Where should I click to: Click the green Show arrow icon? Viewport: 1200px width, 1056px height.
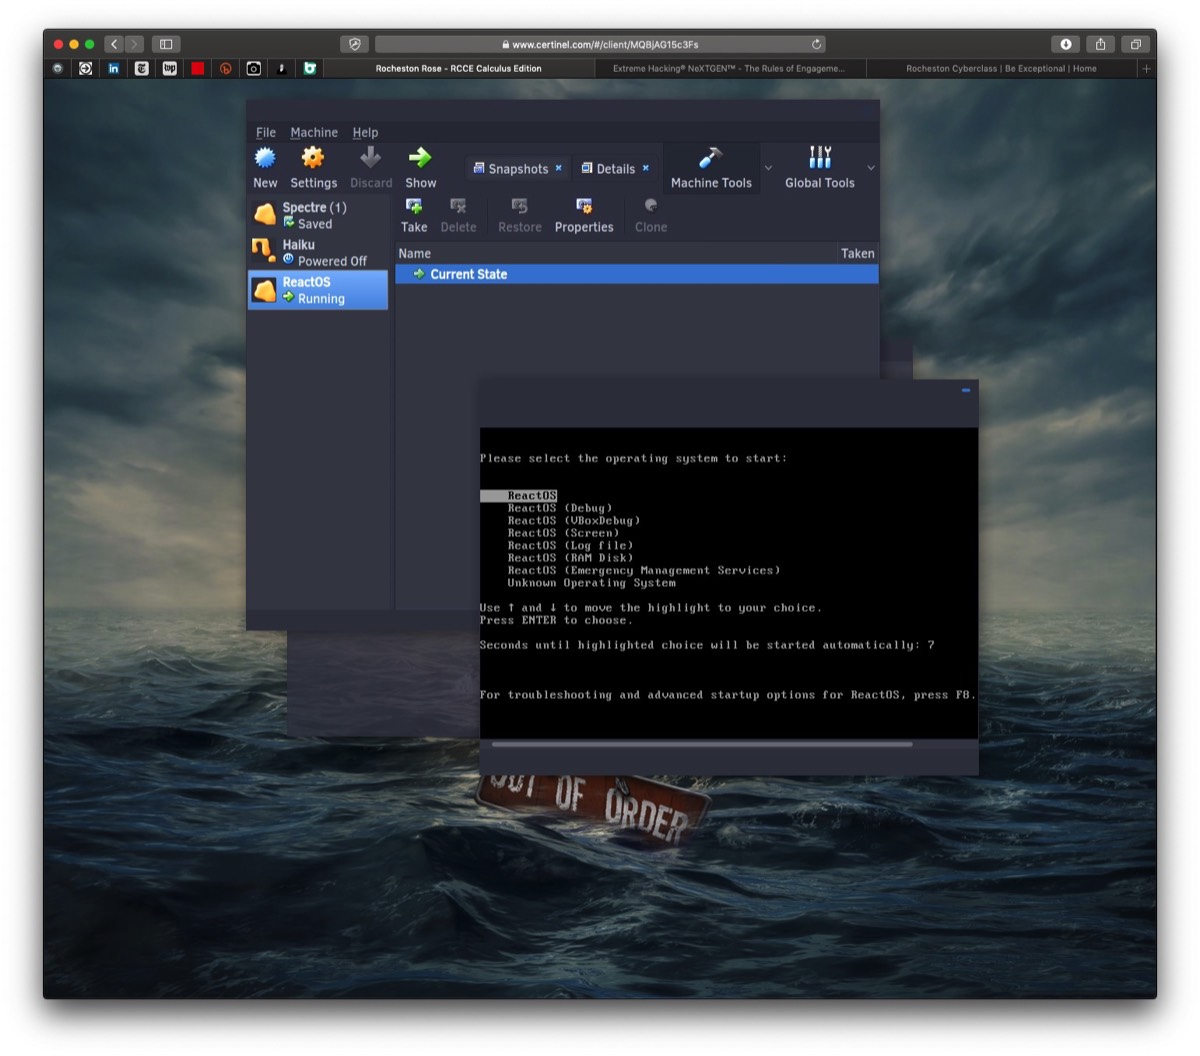(x=420, y=158)
